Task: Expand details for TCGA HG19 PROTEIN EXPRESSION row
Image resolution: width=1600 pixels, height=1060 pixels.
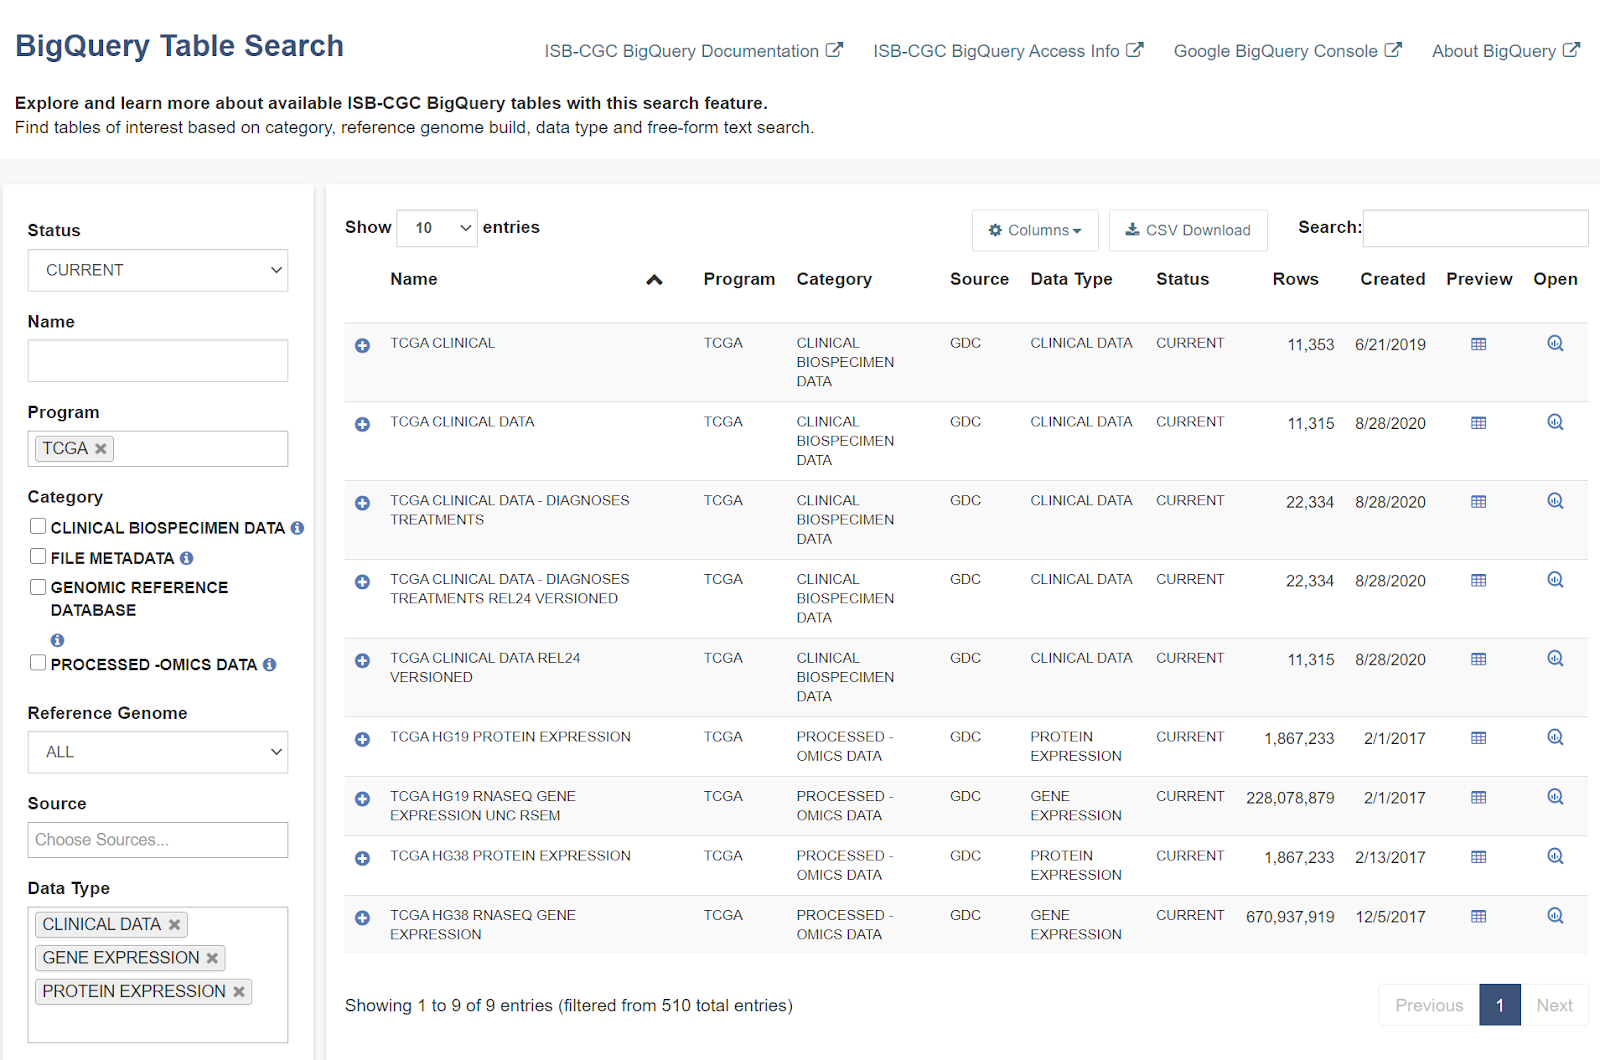Action: tap(362, 739)
